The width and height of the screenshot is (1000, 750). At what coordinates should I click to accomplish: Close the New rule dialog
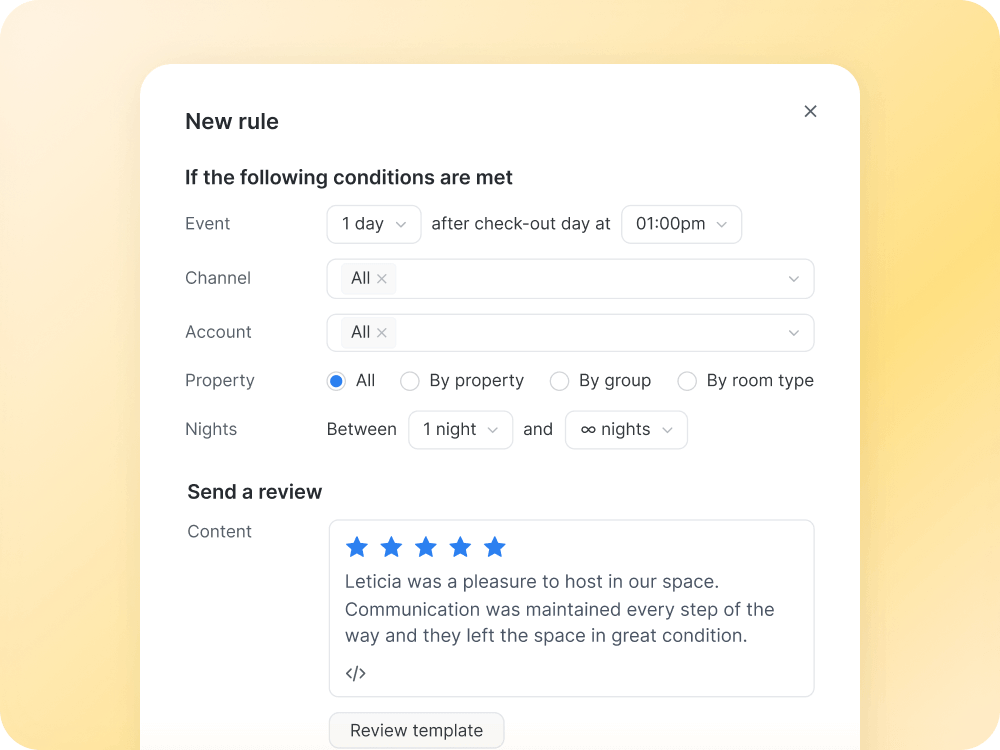click(810, 111)
